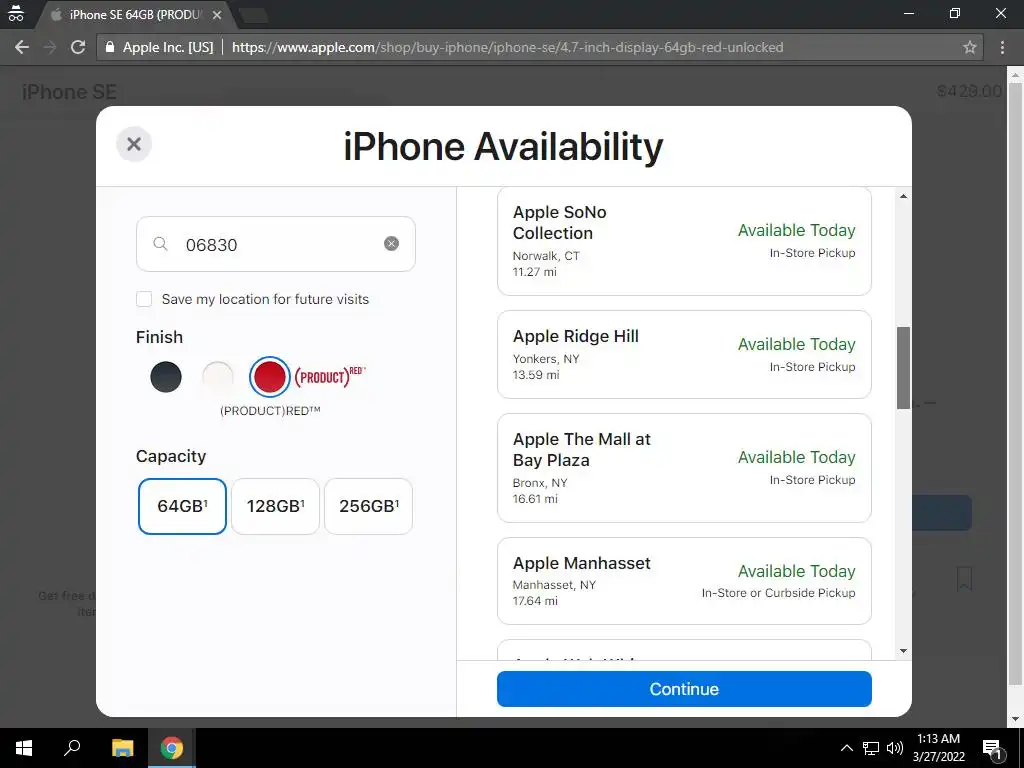Click the Apple Inc. [US] security lock

(110, 47)
